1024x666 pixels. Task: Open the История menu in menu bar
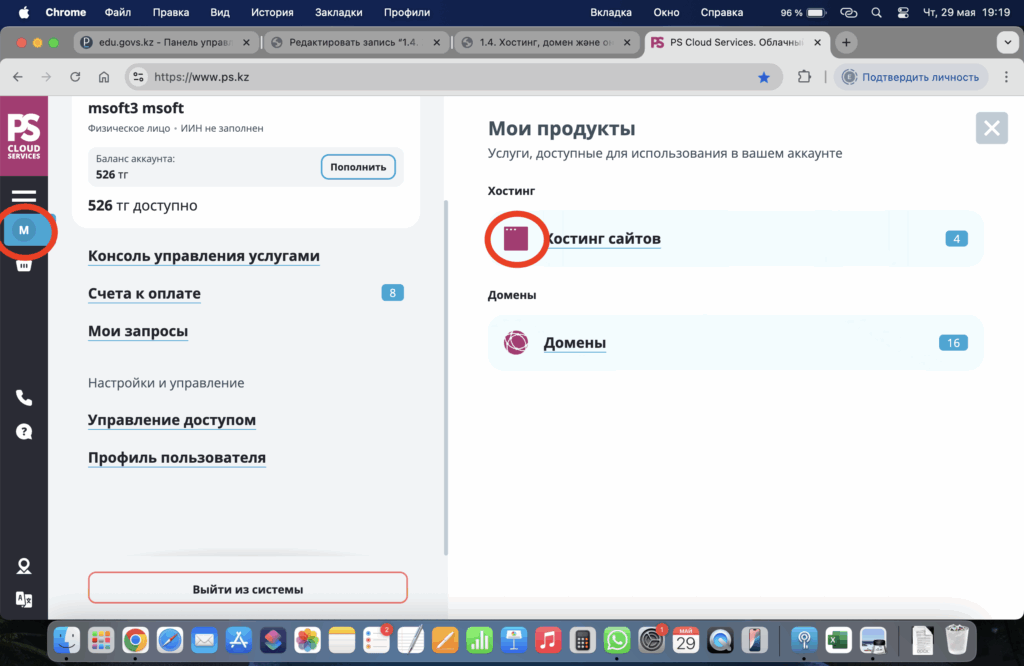(272, 13)
